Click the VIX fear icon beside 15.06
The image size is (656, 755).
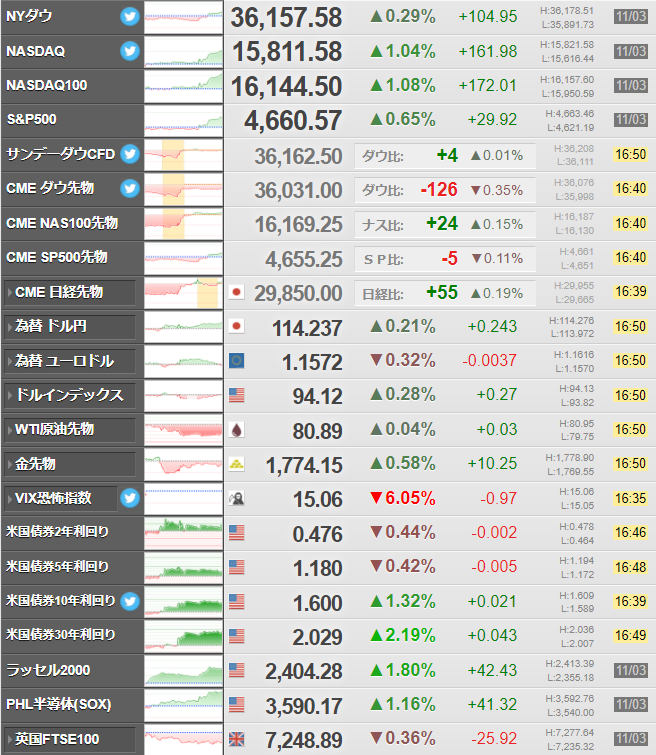pyautogui.click(x=236, y=498)
